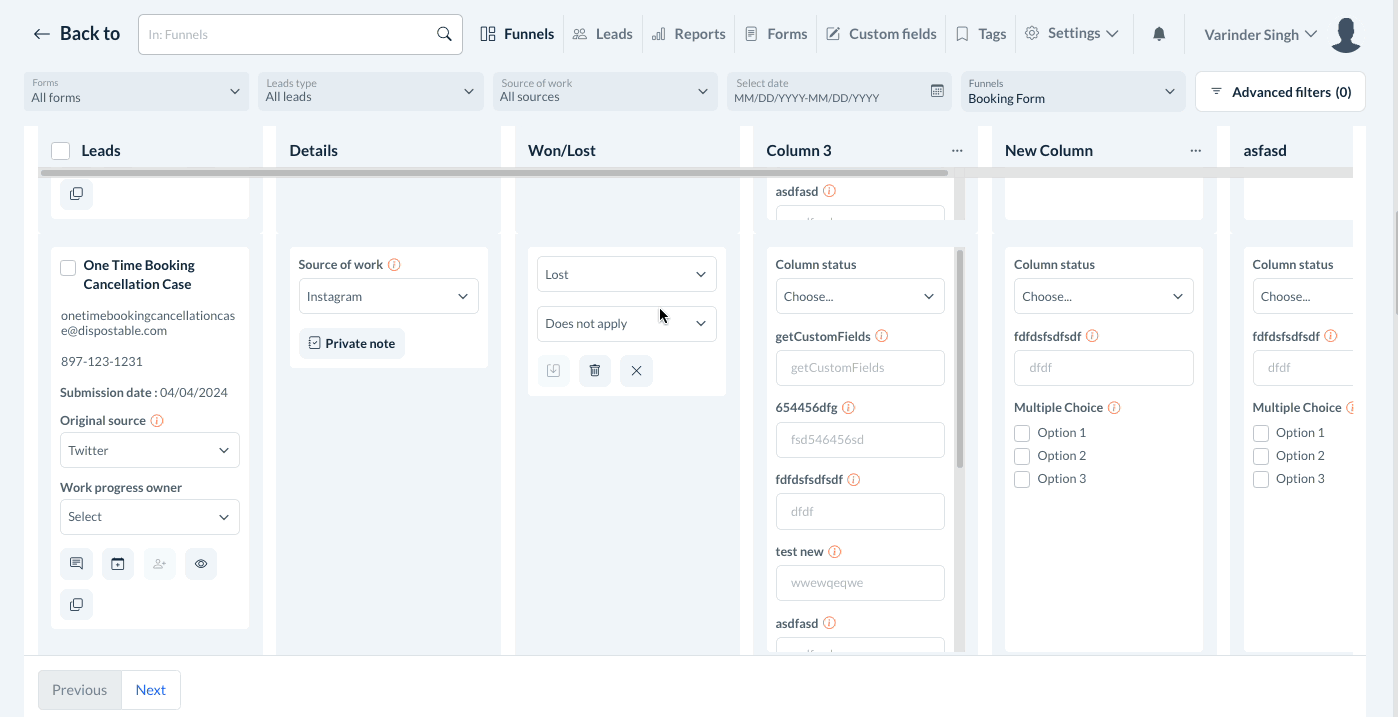The width and height of the screenshot is (1398, 717).
Task: Click info icon beside Multiple Choice in New Column
Action: coord(1114,408)
